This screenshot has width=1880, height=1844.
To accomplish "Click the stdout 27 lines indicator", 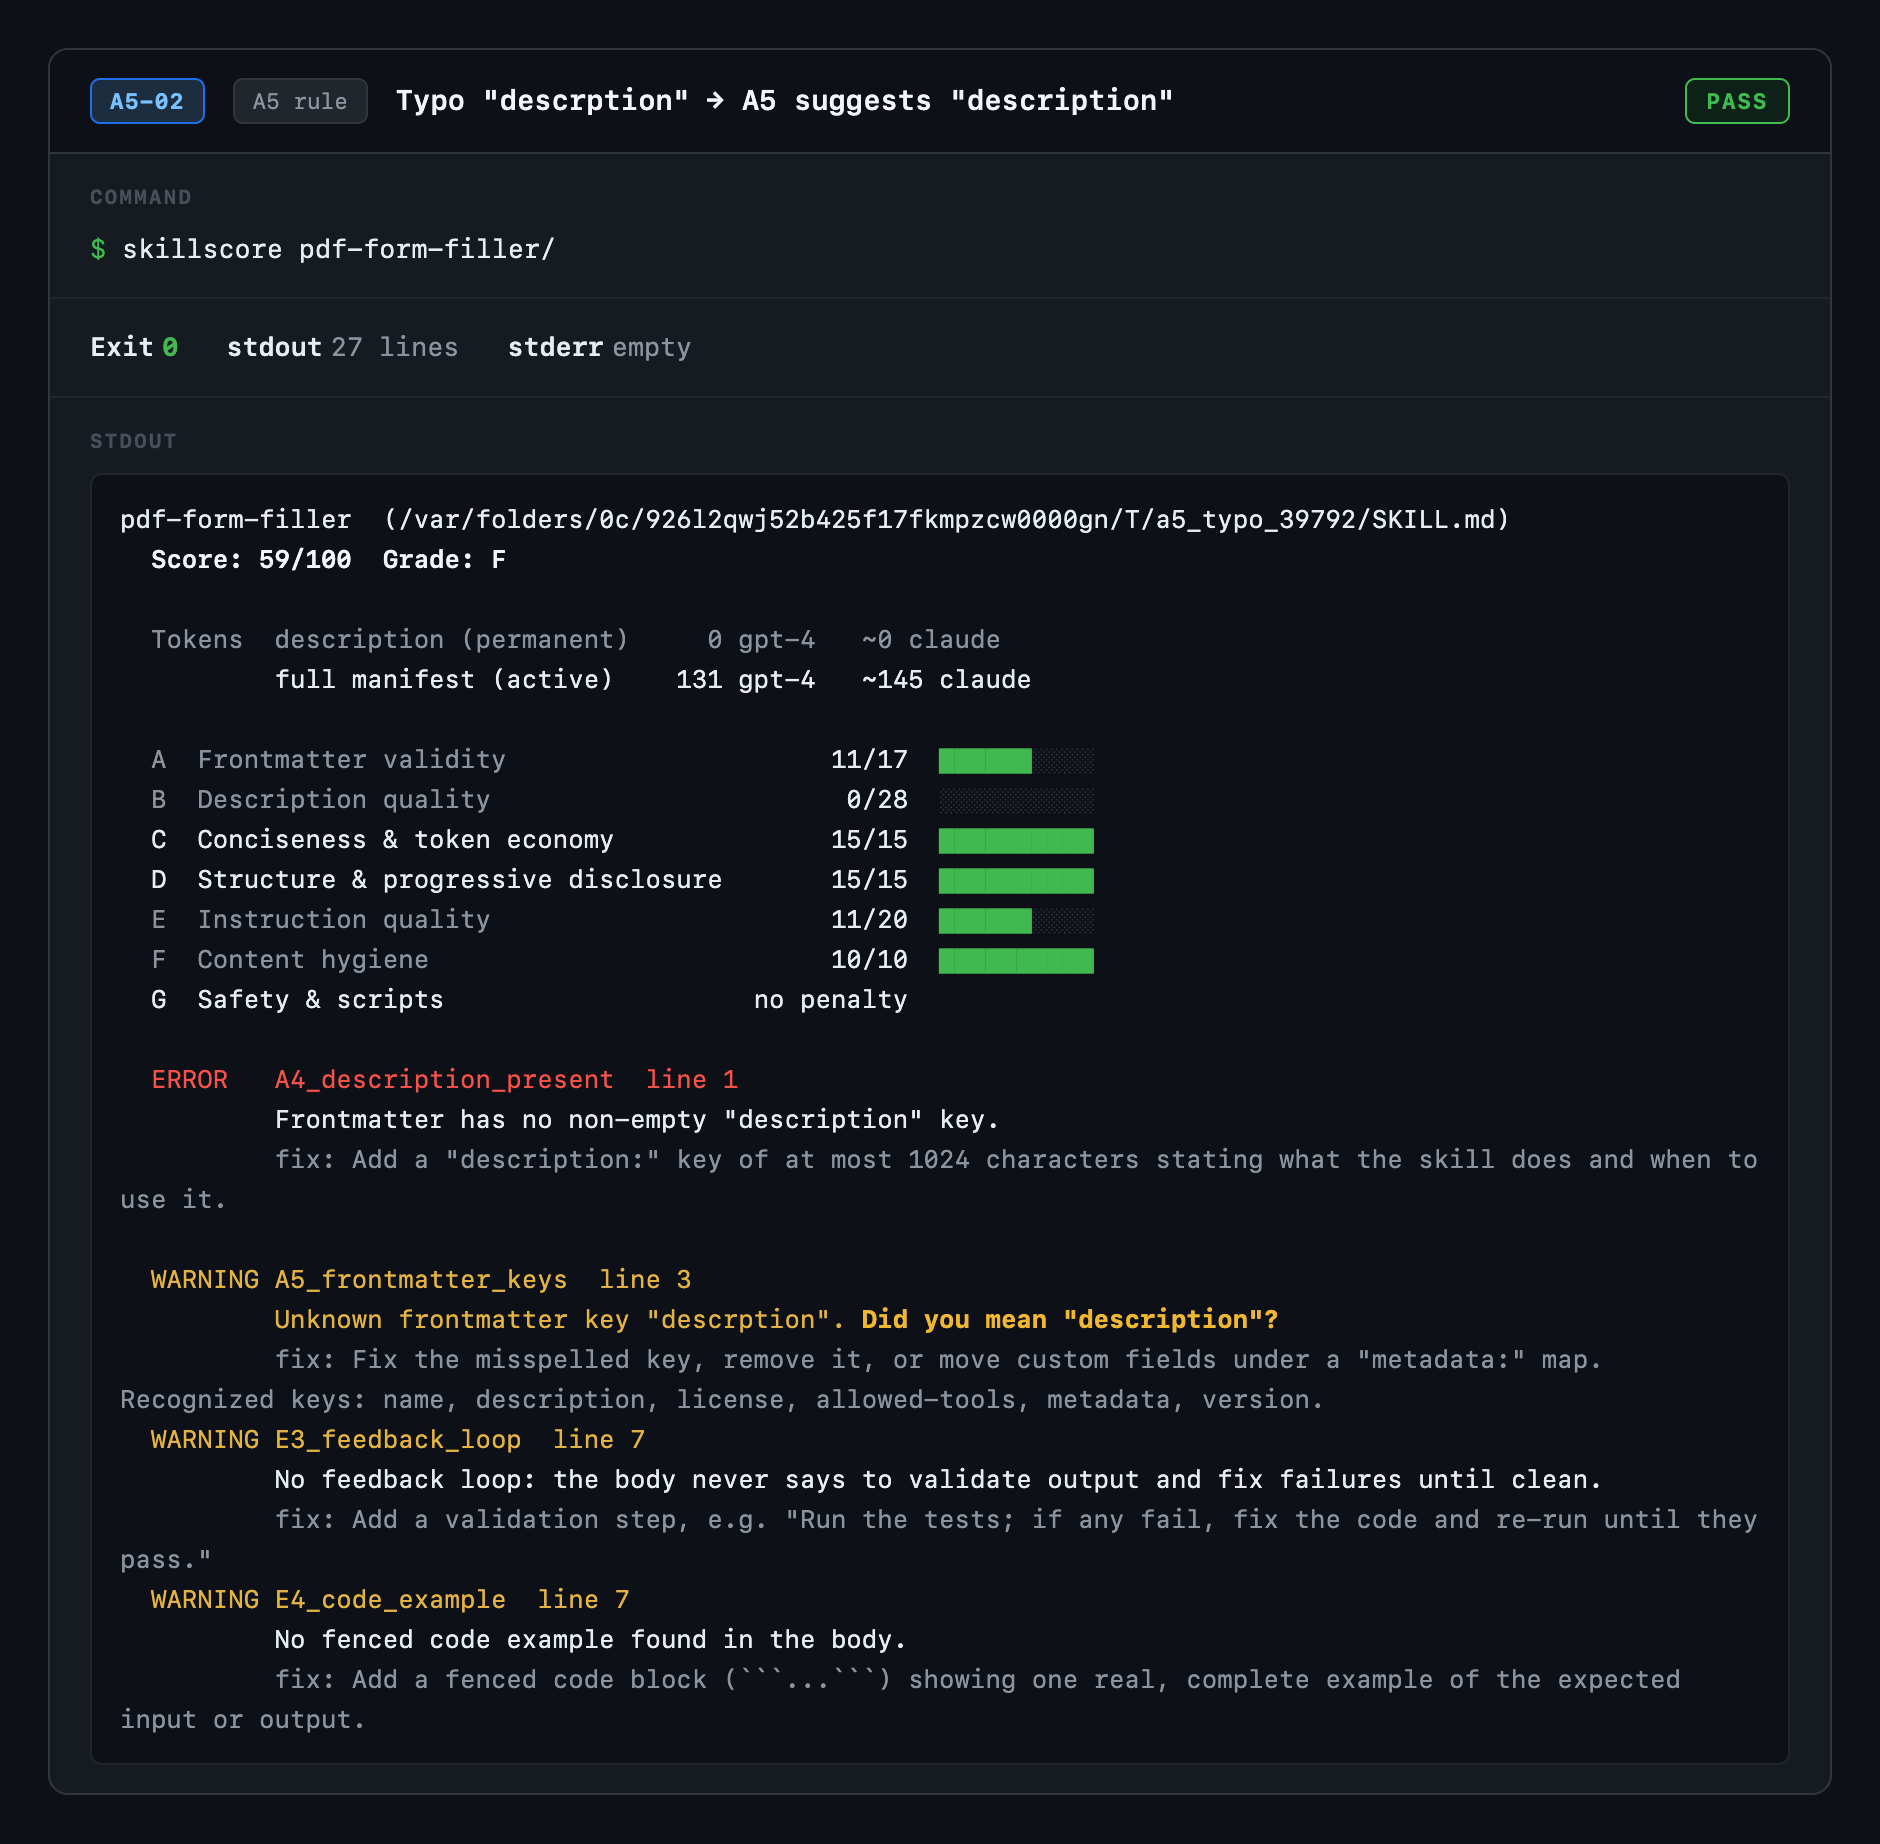I will pyautogui.click(x=342, y=347).
